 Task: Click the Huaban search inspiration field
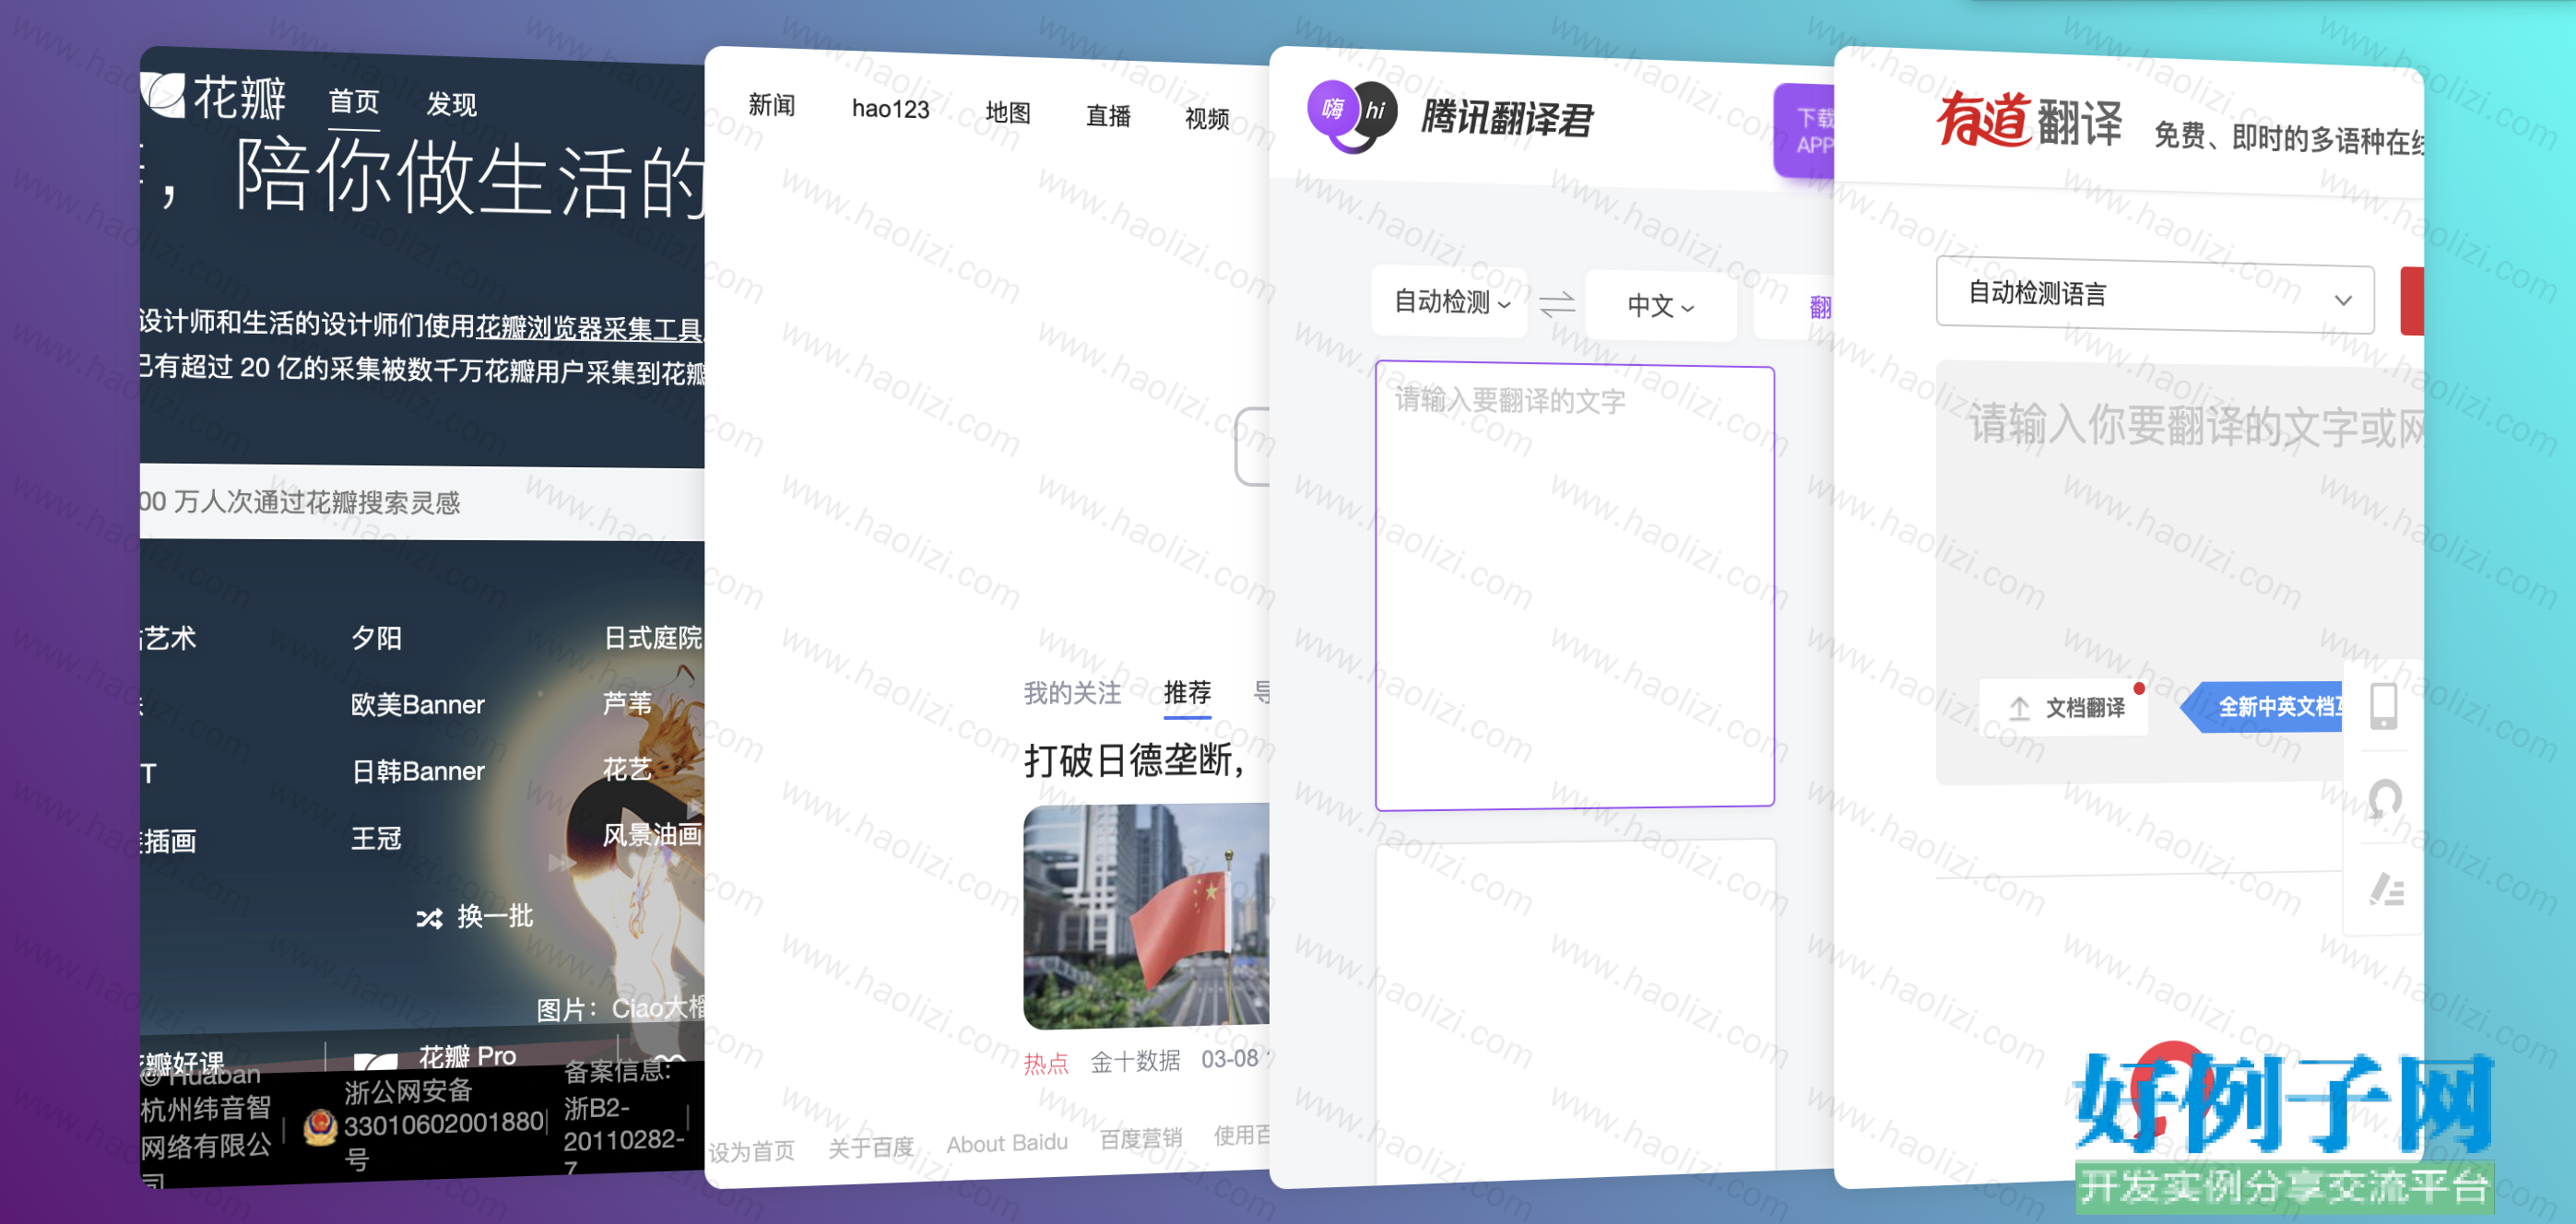point(422,502)
